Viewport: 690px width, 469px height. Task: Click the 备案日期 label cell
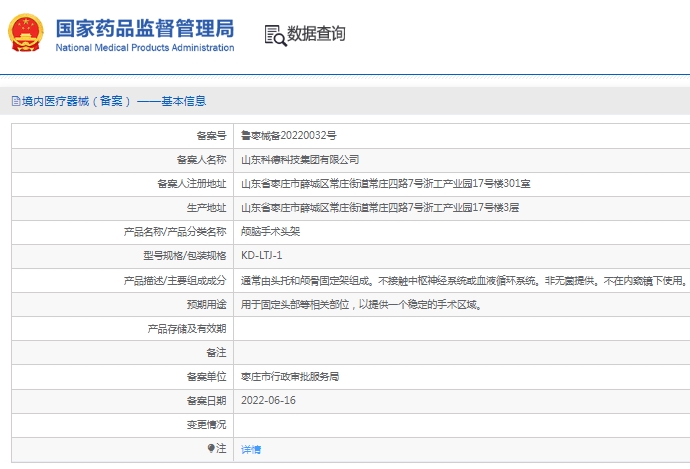(206, 400)
